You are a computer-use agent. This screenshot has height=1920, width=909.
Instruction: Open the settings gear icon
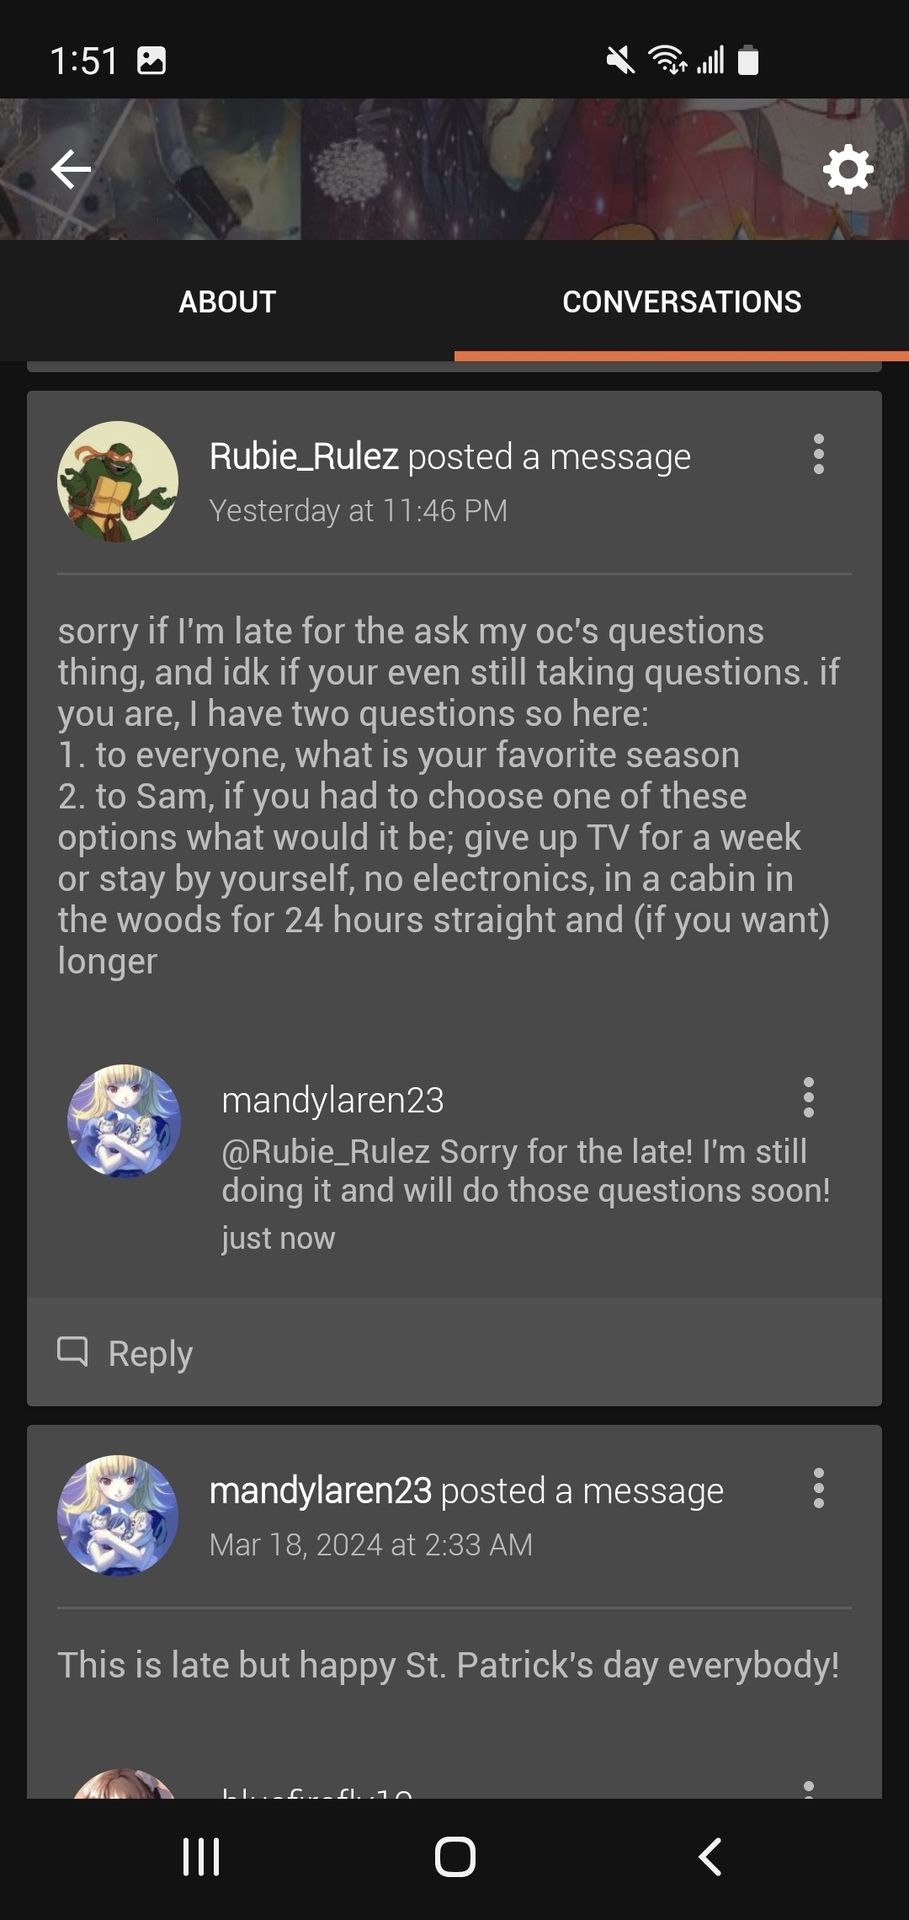[848, 169]
